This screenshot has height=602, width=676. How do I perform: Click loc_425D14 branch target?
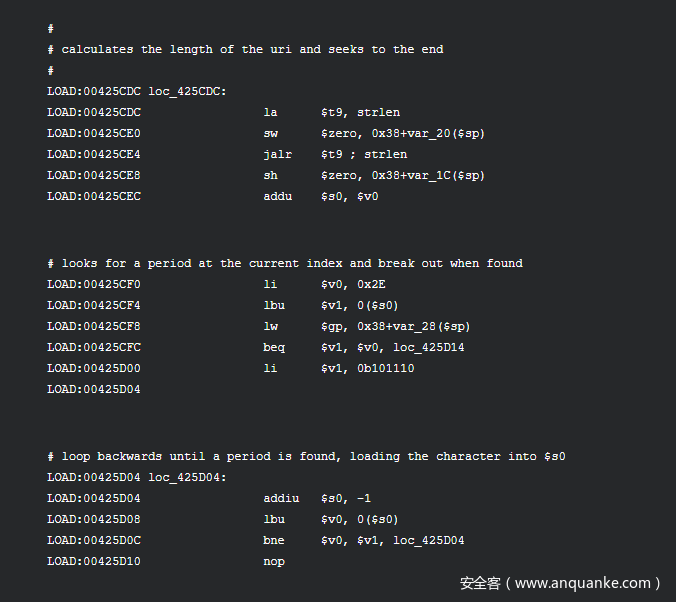coord(429,348)
